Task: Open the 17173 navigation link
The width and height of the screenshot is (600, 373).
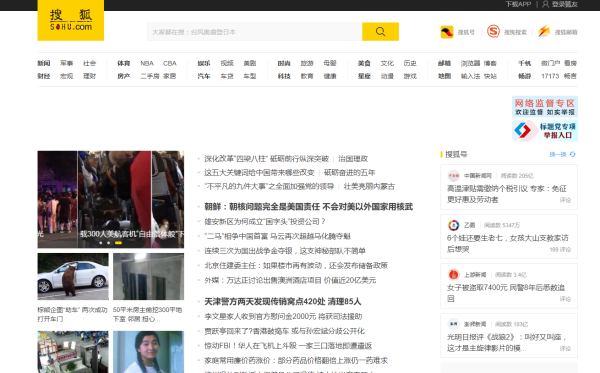Action: (550, 76)
